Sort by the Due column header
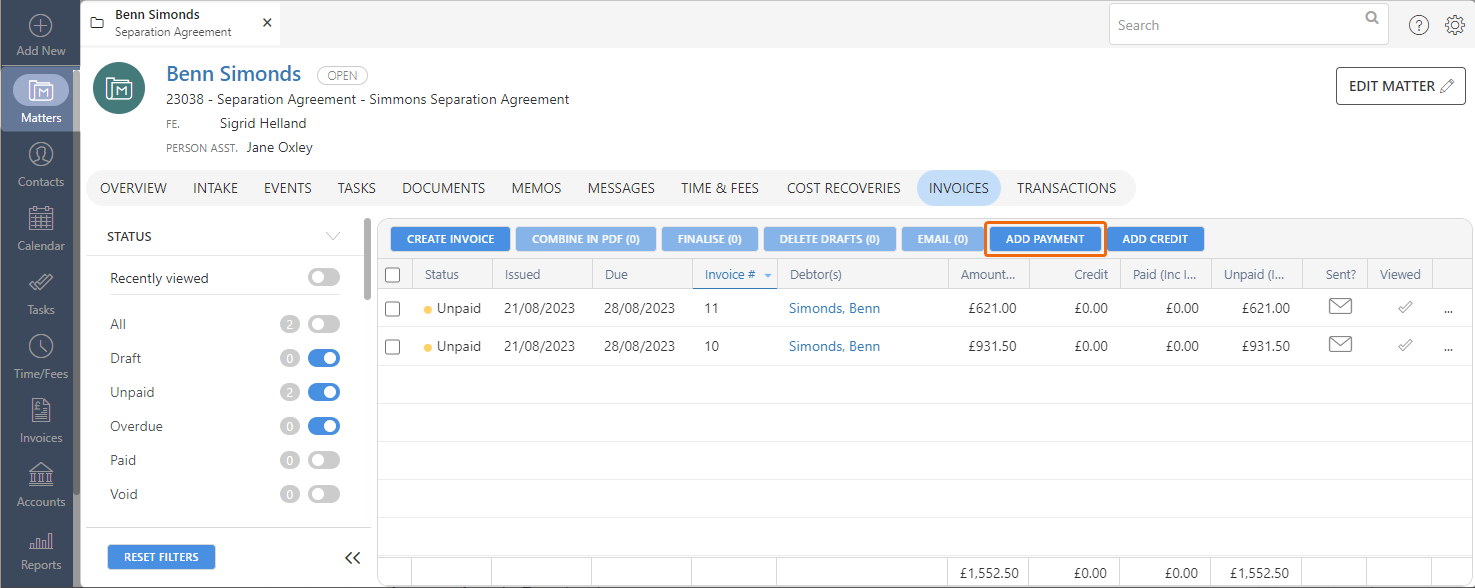 641,274
